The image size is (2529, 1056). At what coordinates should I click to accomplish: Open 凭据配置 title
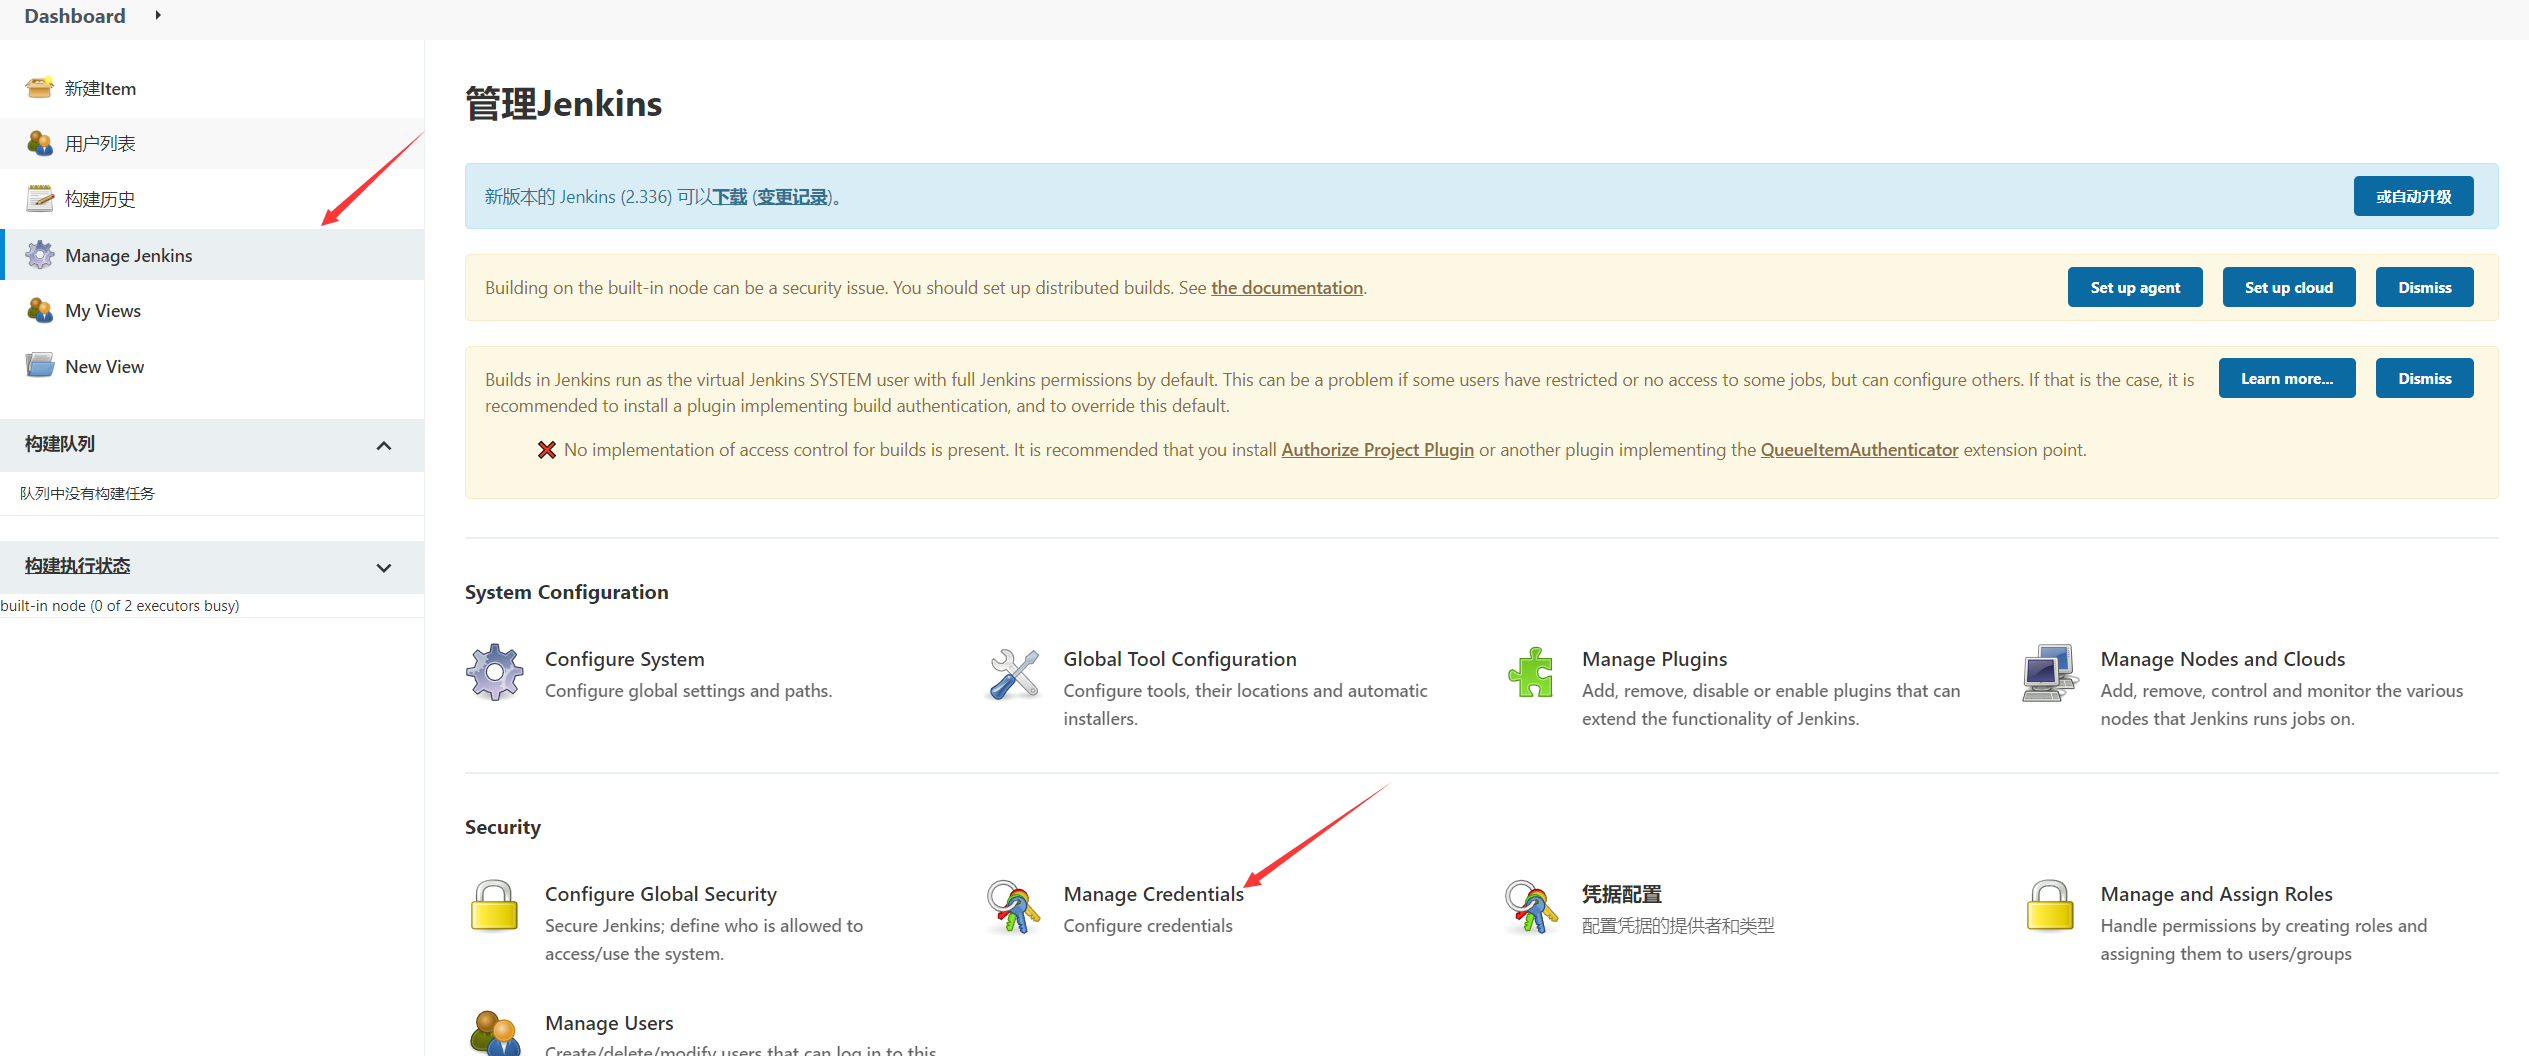[1621, 894]
